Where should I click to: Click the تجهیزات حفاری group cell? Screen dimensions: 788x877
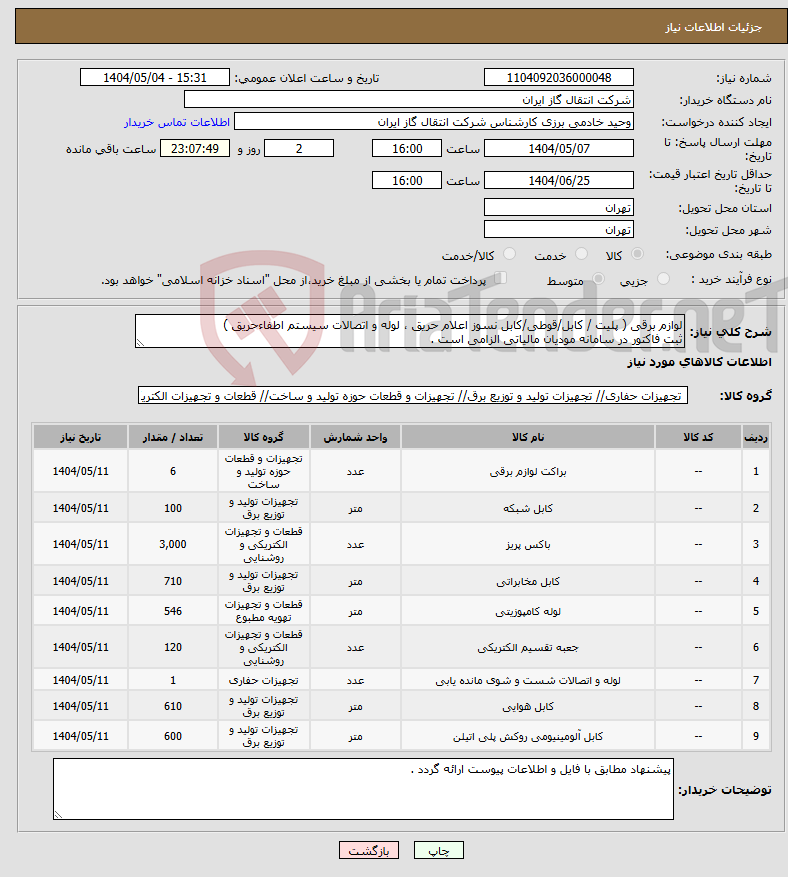(263, 680)
